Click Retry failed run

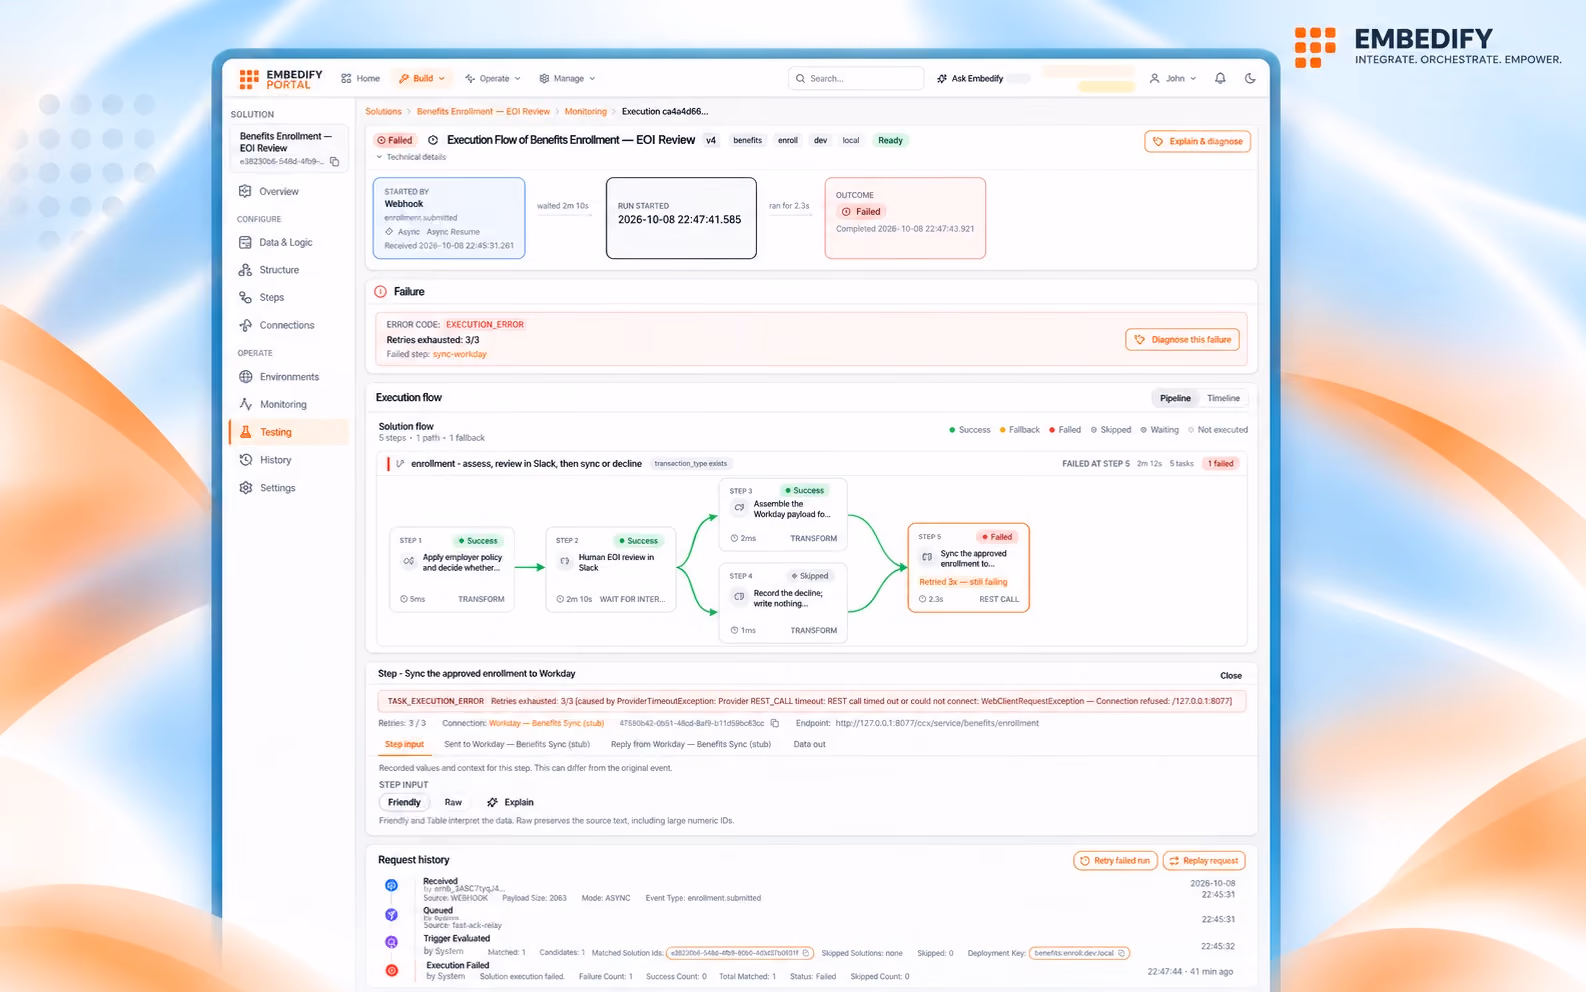pyautogui.click(x=1115, y=861)
